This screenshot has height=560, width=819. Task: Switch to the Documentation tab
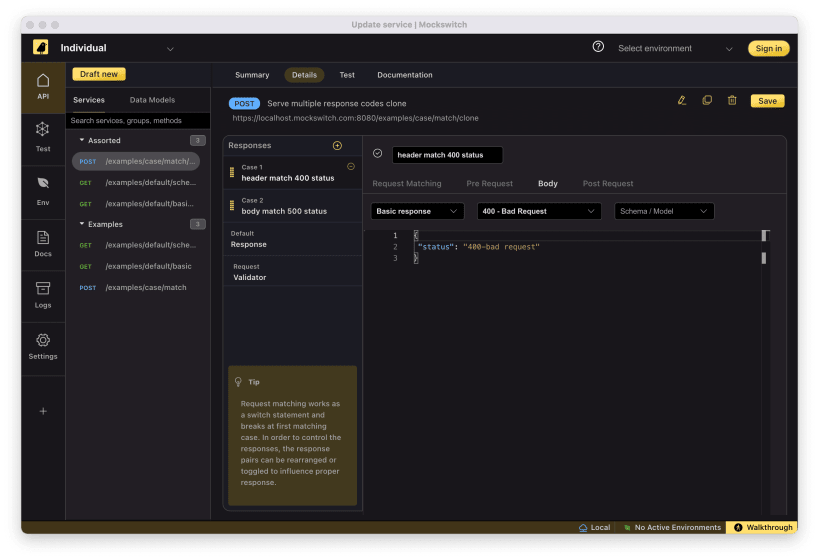pos(405,75)
